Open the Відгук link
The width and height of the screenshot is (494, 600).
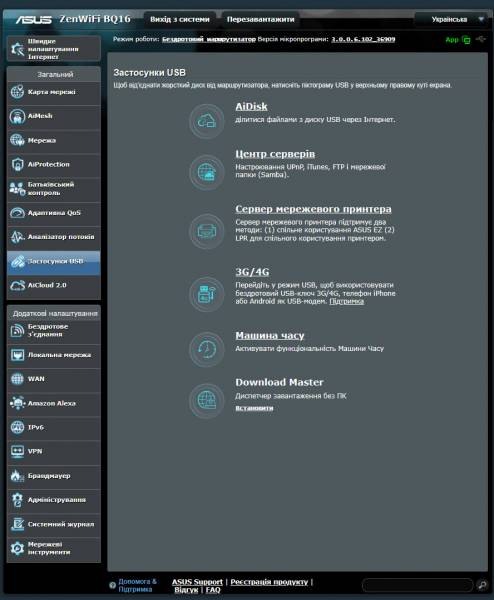point(186,590)
